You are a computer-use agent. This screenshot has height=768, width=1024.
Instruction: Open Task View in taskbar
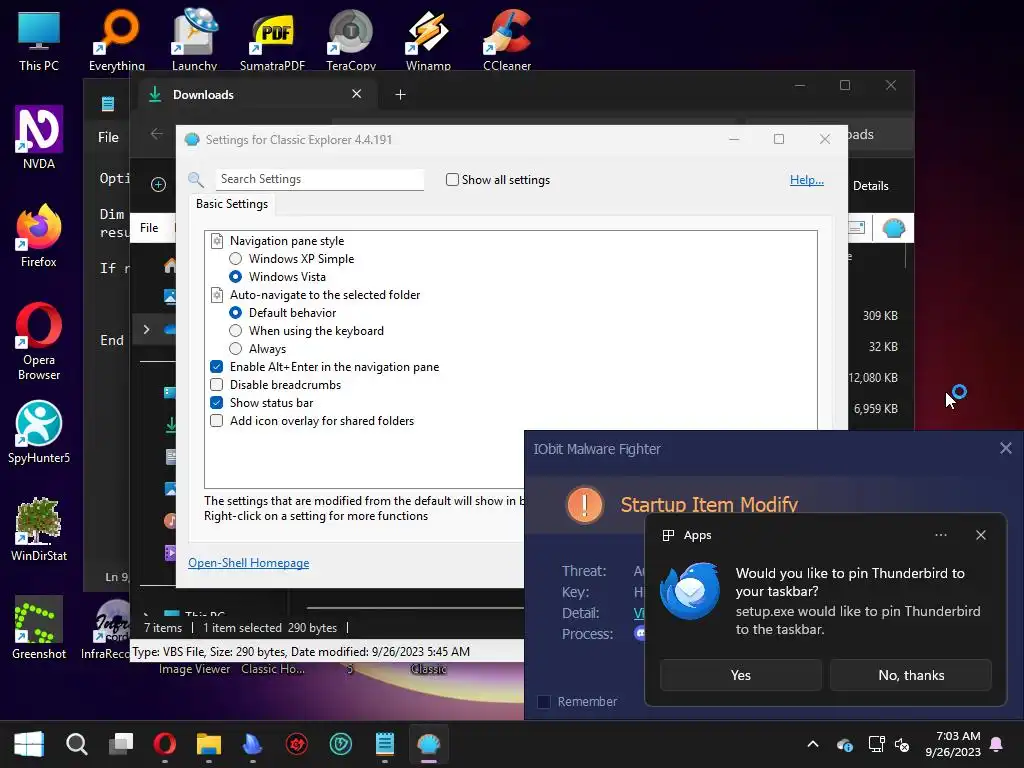[x=121, y=744]
